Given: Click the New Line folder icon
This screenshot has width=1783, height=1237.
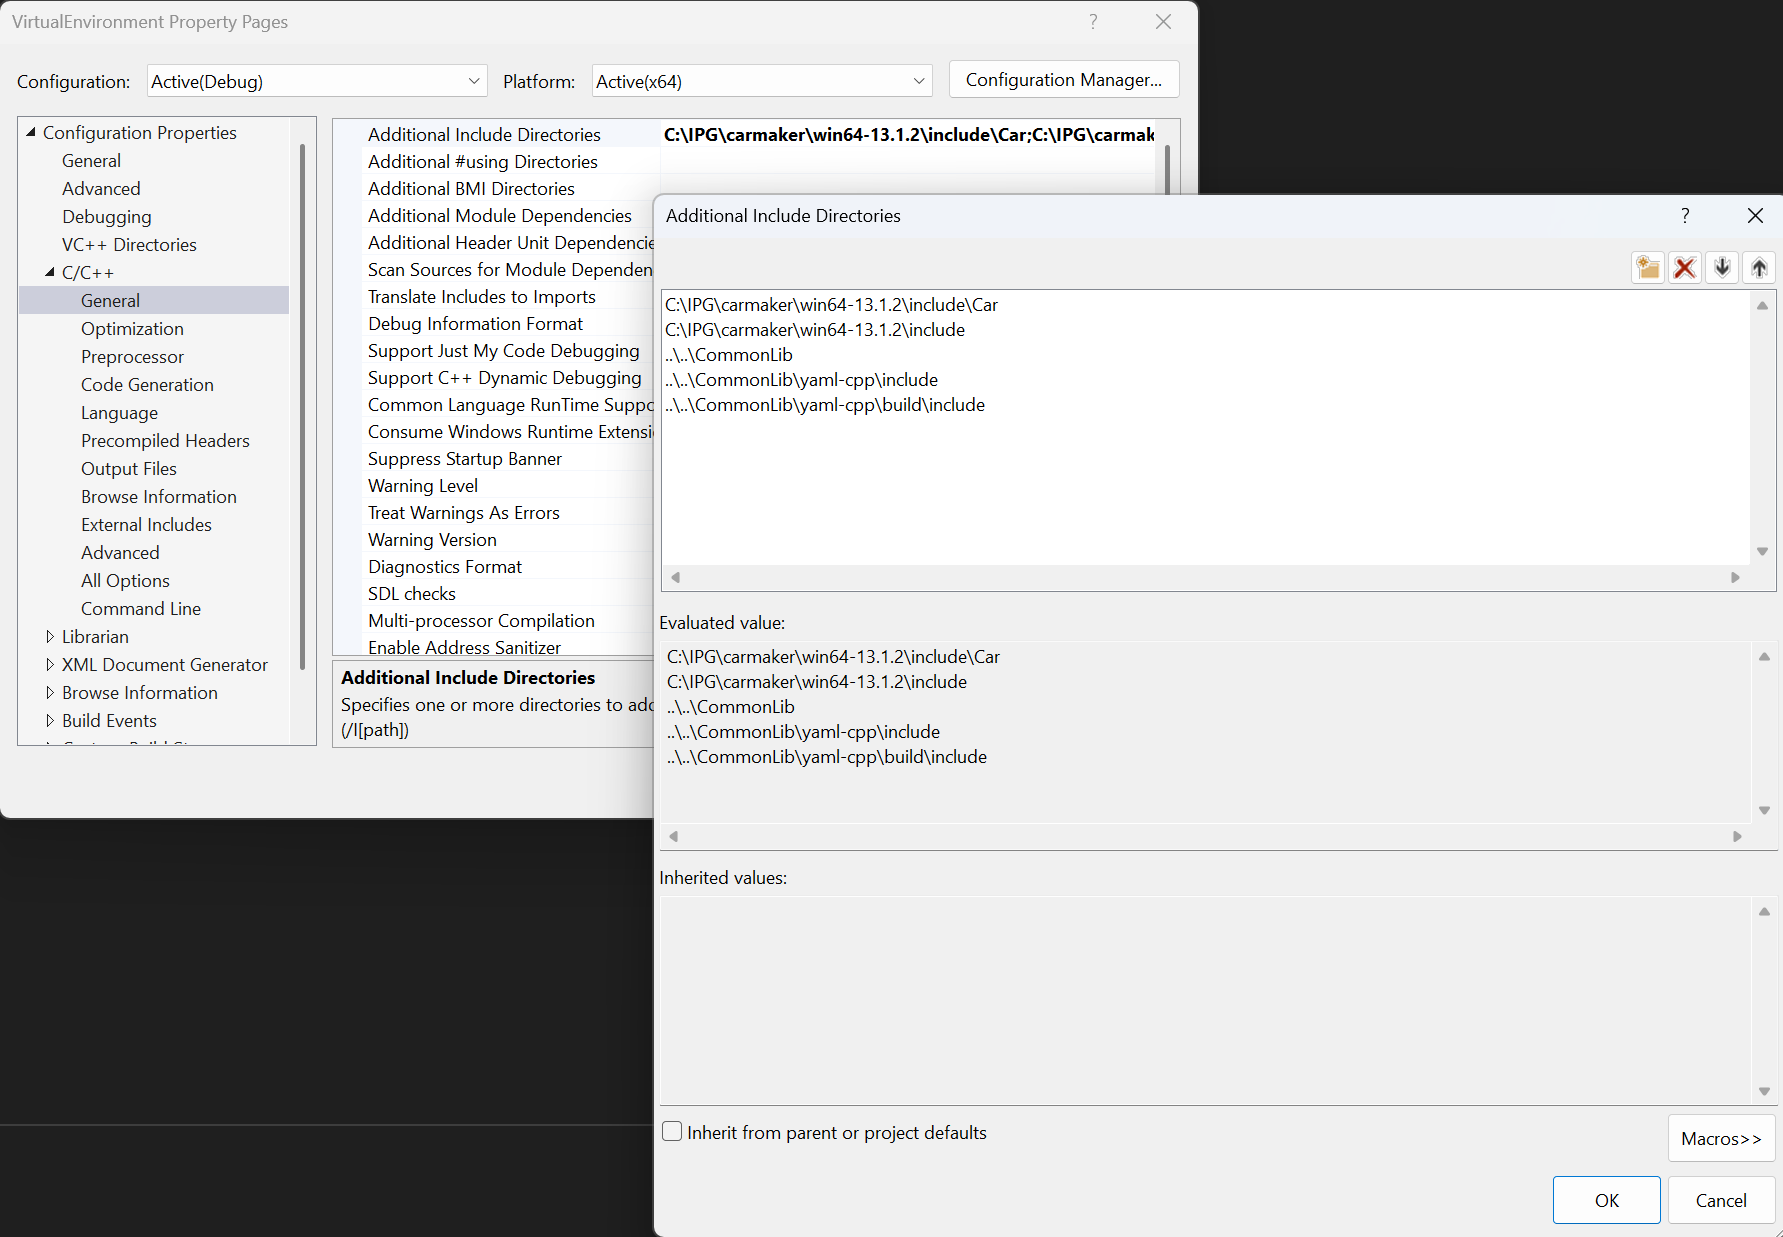Looking at the screenshot, I should (x=1648, y=268).
